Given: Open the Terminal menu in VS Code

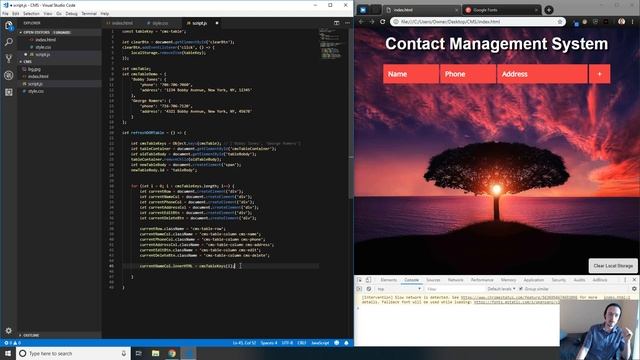Looking at the screenshot, I should [89, 13].
